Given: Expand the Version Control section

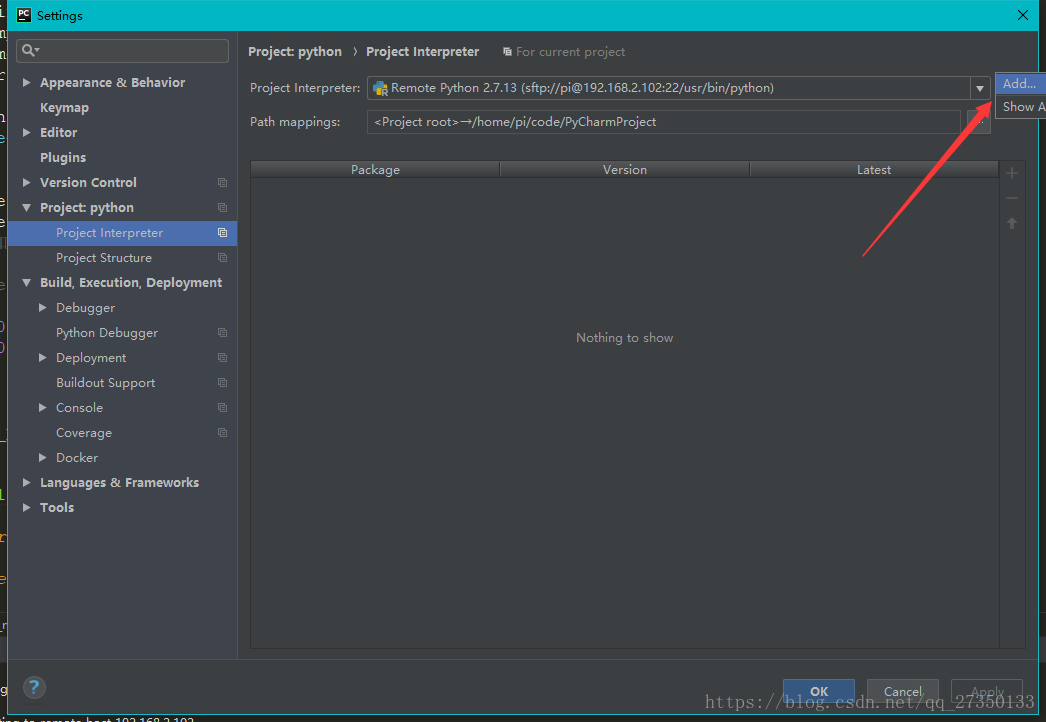Looking at the screenshot, I should [x=27, y=182].
